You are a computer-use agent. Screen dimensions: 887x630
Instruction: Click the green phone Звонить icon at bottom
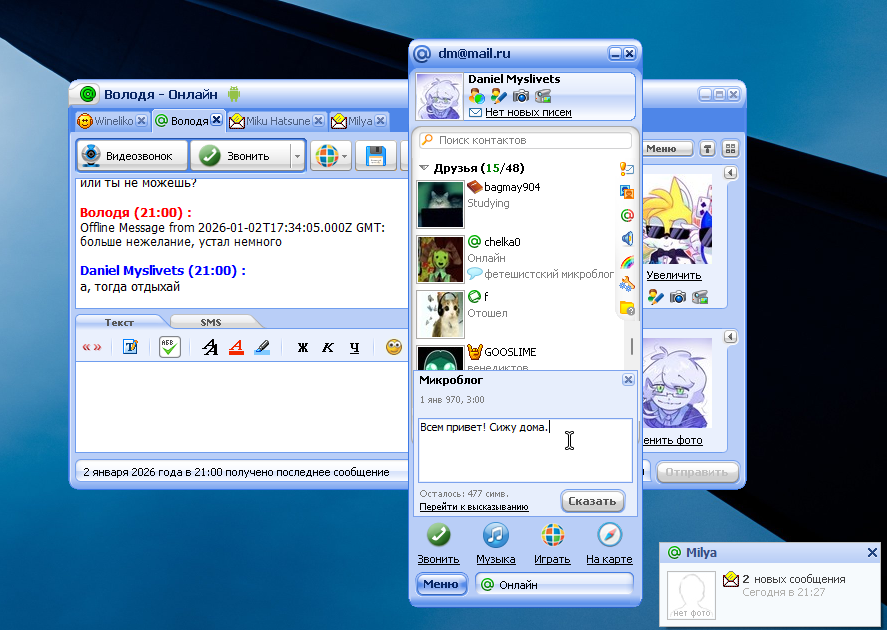[x=438, y=535]
